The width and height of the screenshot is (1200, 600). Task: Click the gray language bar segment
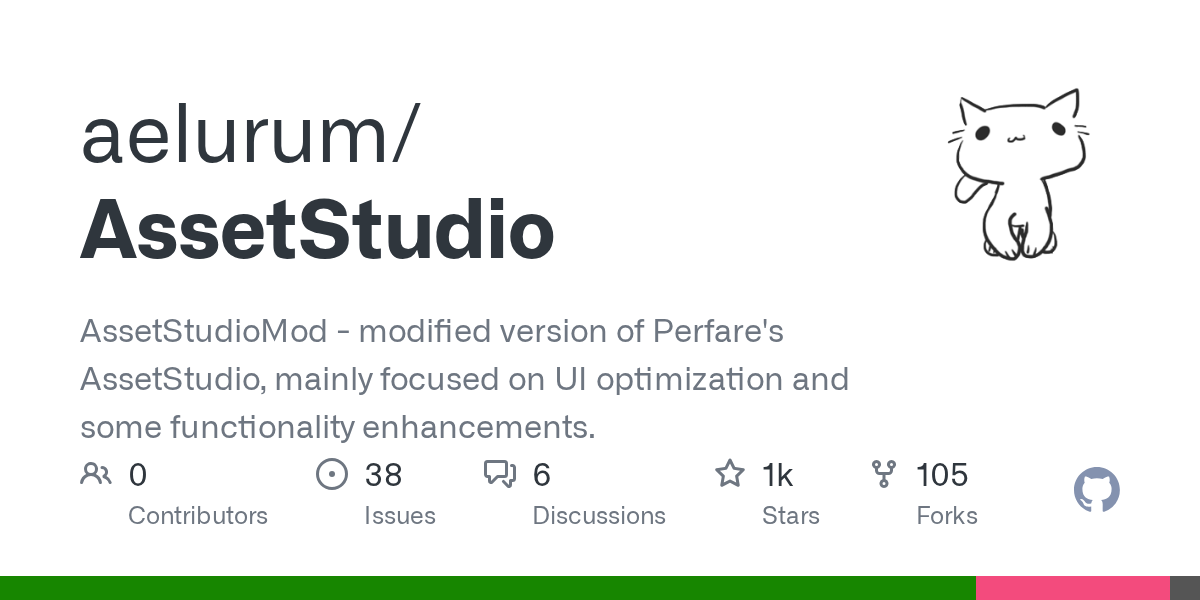(x=1185, y=588)
